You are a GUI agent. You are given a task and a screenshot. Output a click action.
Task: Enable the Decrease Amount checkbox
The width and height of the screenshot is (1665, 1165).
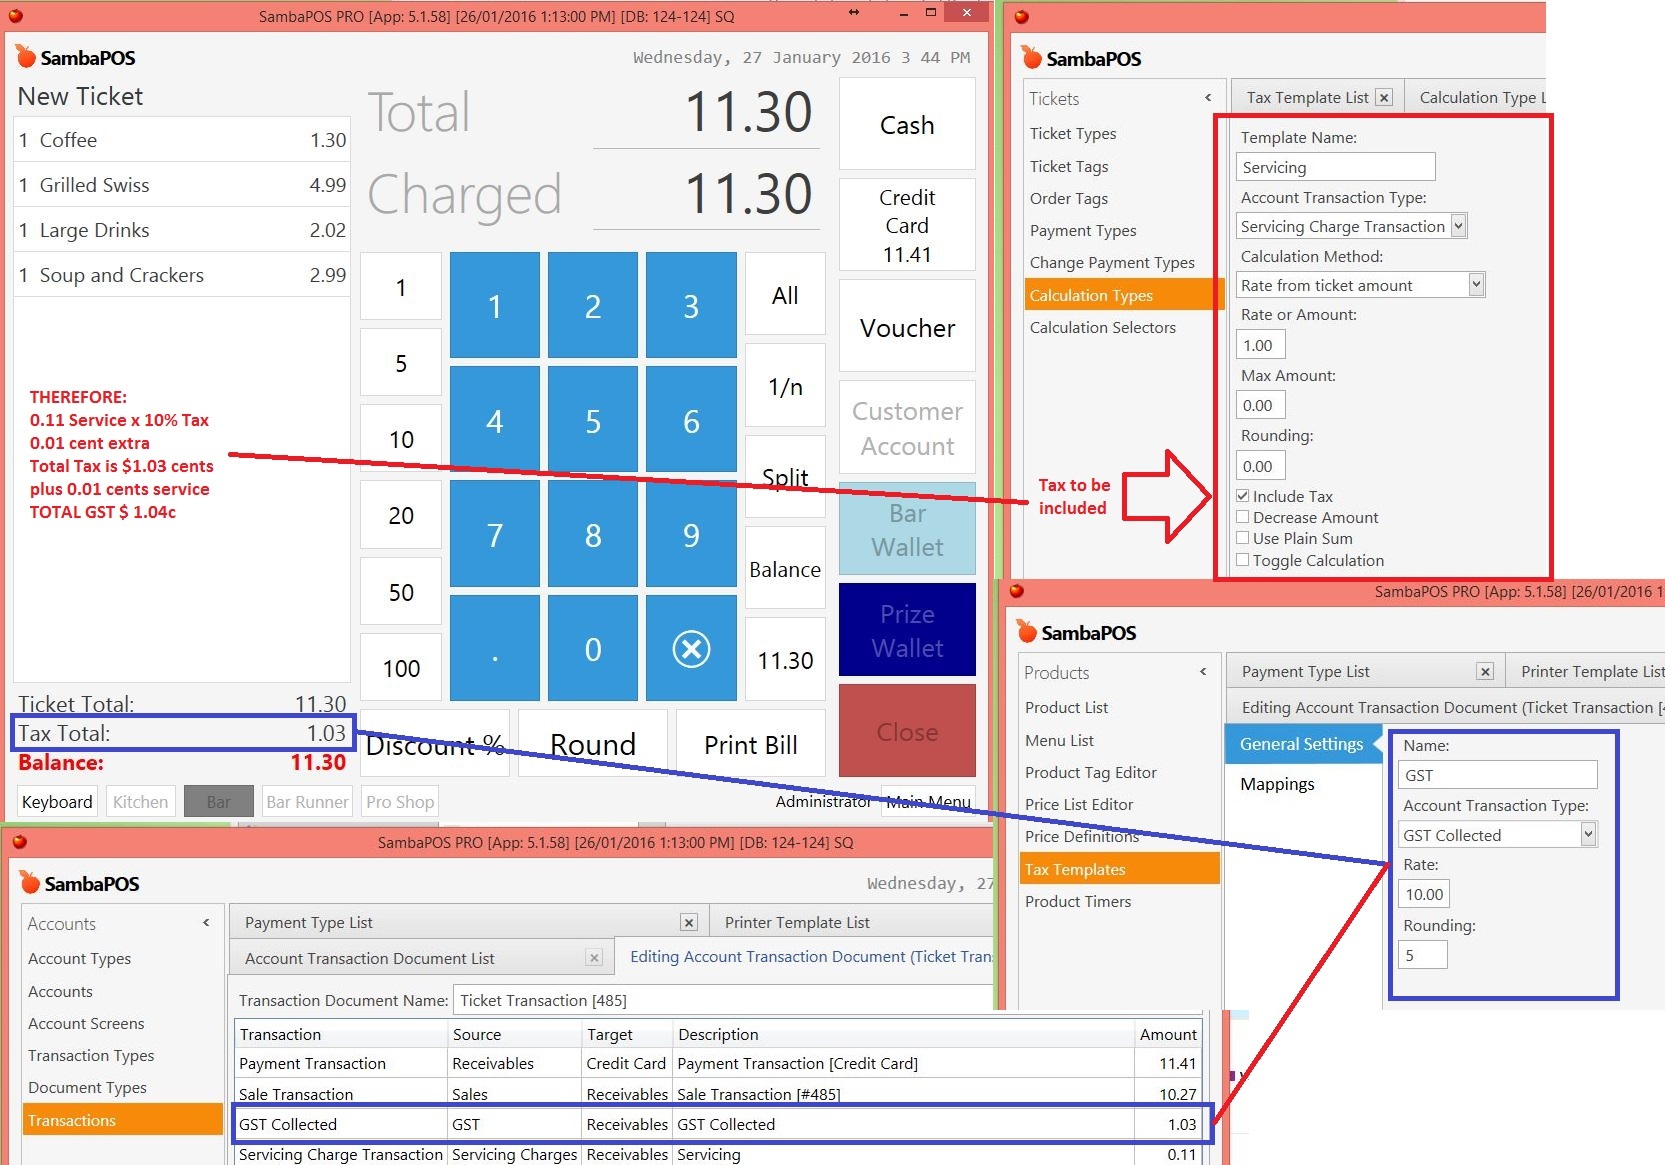tap(1242, 517)
